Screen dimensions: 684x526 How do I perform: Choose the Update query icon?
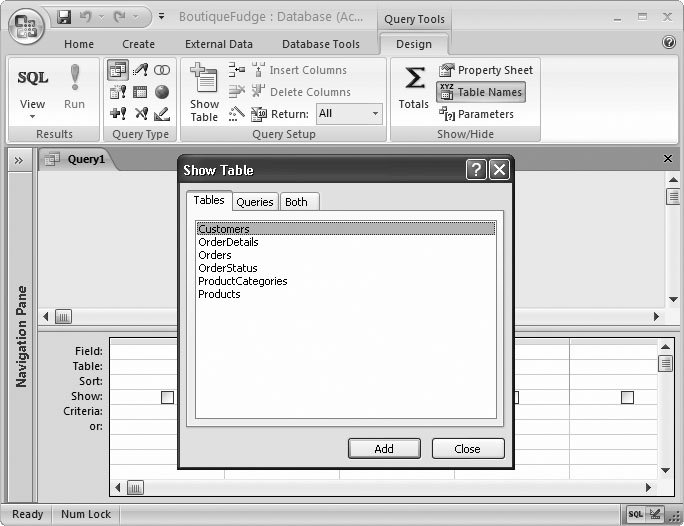118,113
